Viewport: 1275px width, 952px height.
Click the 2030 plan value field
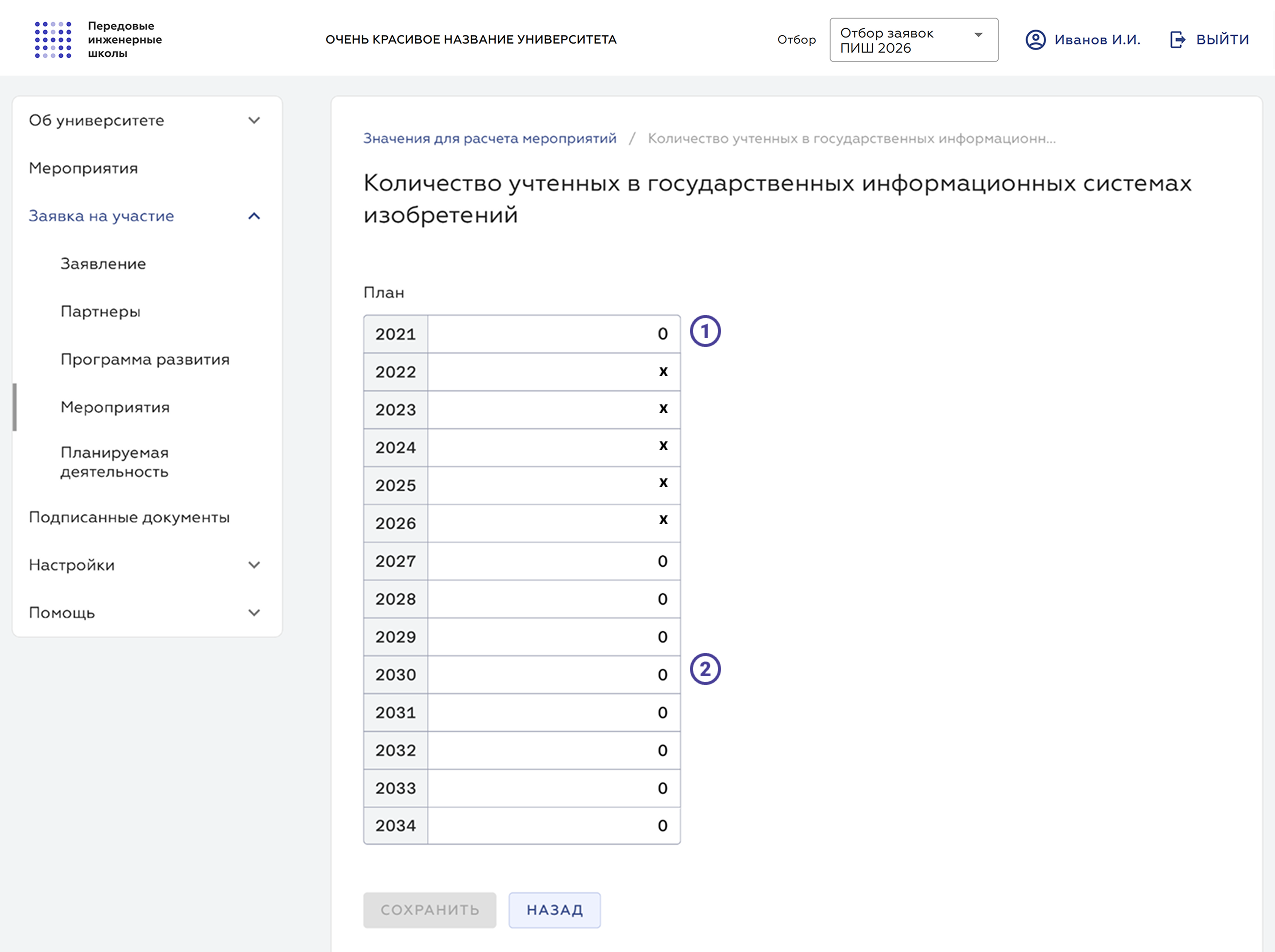pyautogui.click(x=554, y=675)
